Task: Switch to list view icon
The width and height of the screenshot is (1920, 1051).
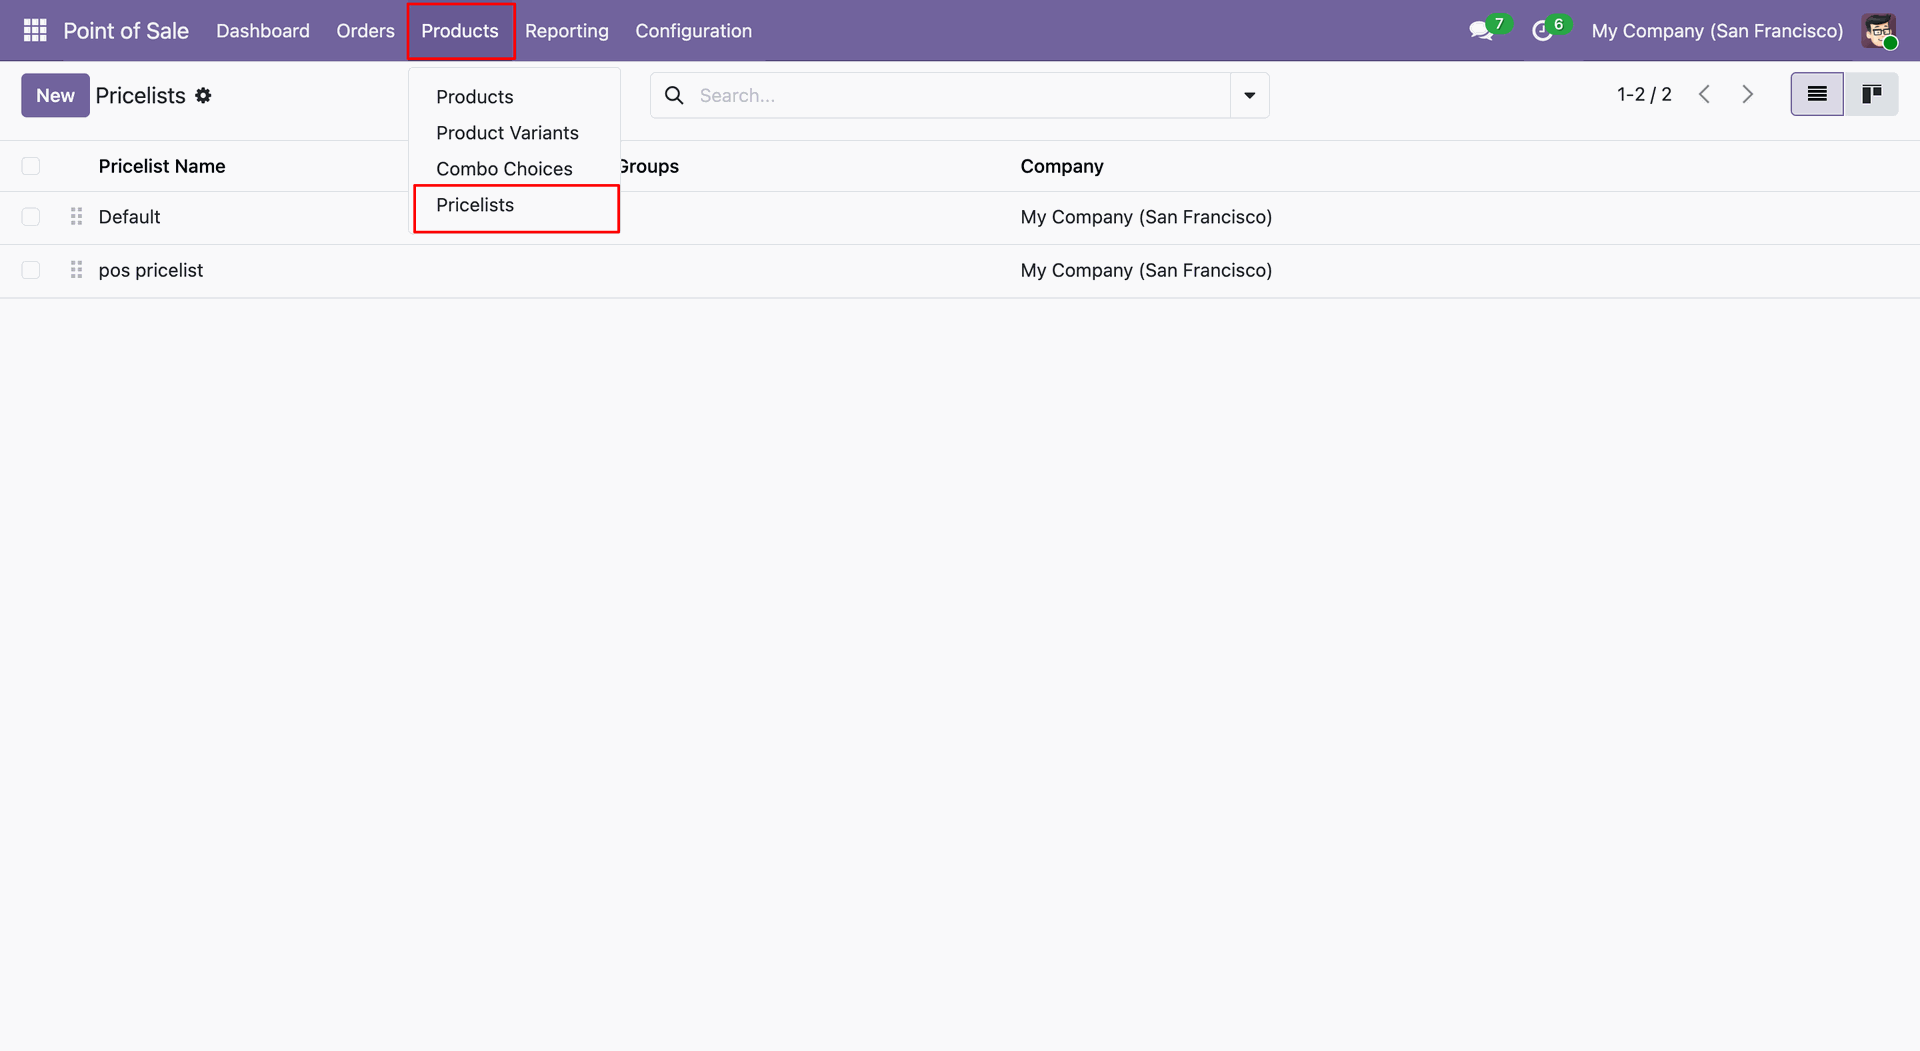Action: point(1817,95)
